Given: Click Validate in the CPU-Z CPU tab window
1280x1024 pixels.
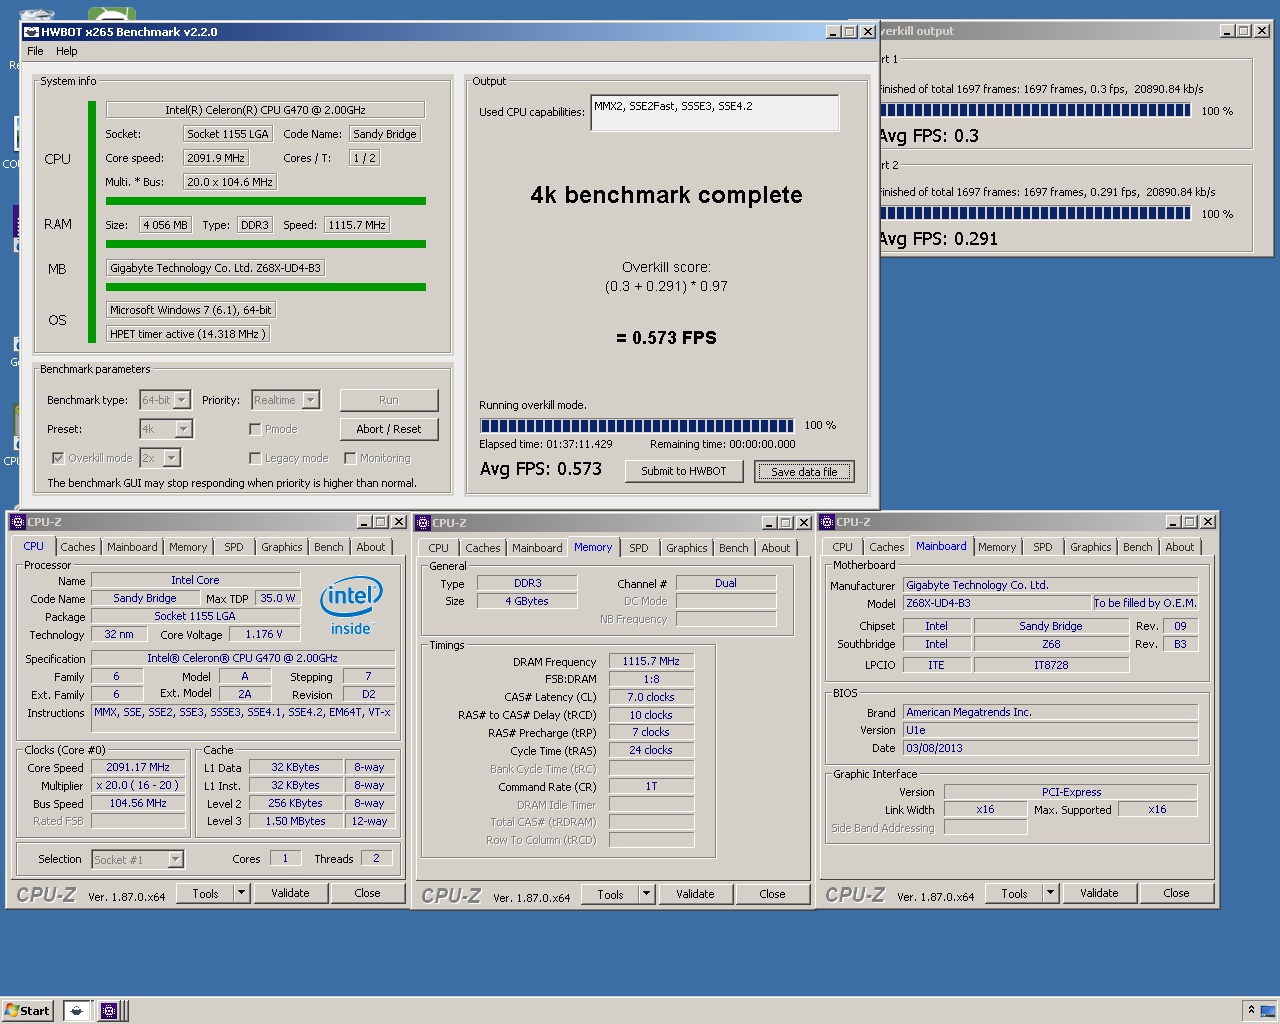Looking at the screenshot, I should point(290,893).
